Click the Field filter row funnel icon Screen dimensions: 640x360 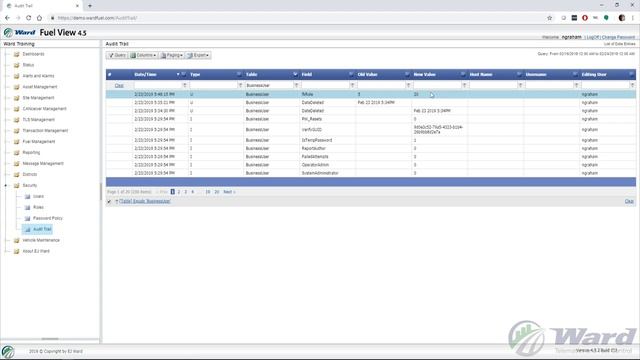click(x=352, y=85)
